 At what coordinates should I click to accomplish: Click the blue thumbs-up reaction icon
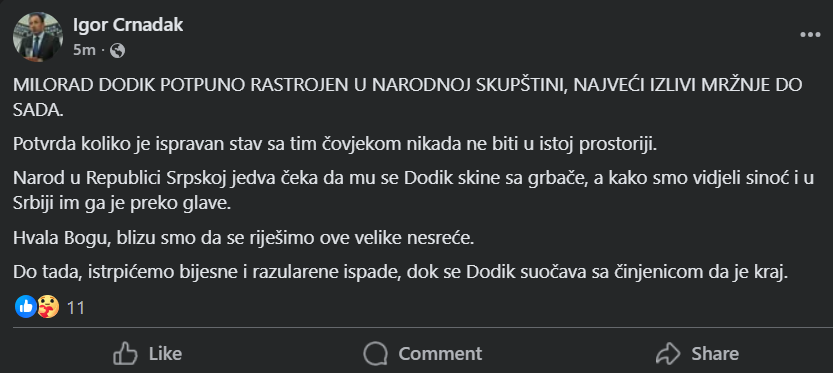coord(26,307)
